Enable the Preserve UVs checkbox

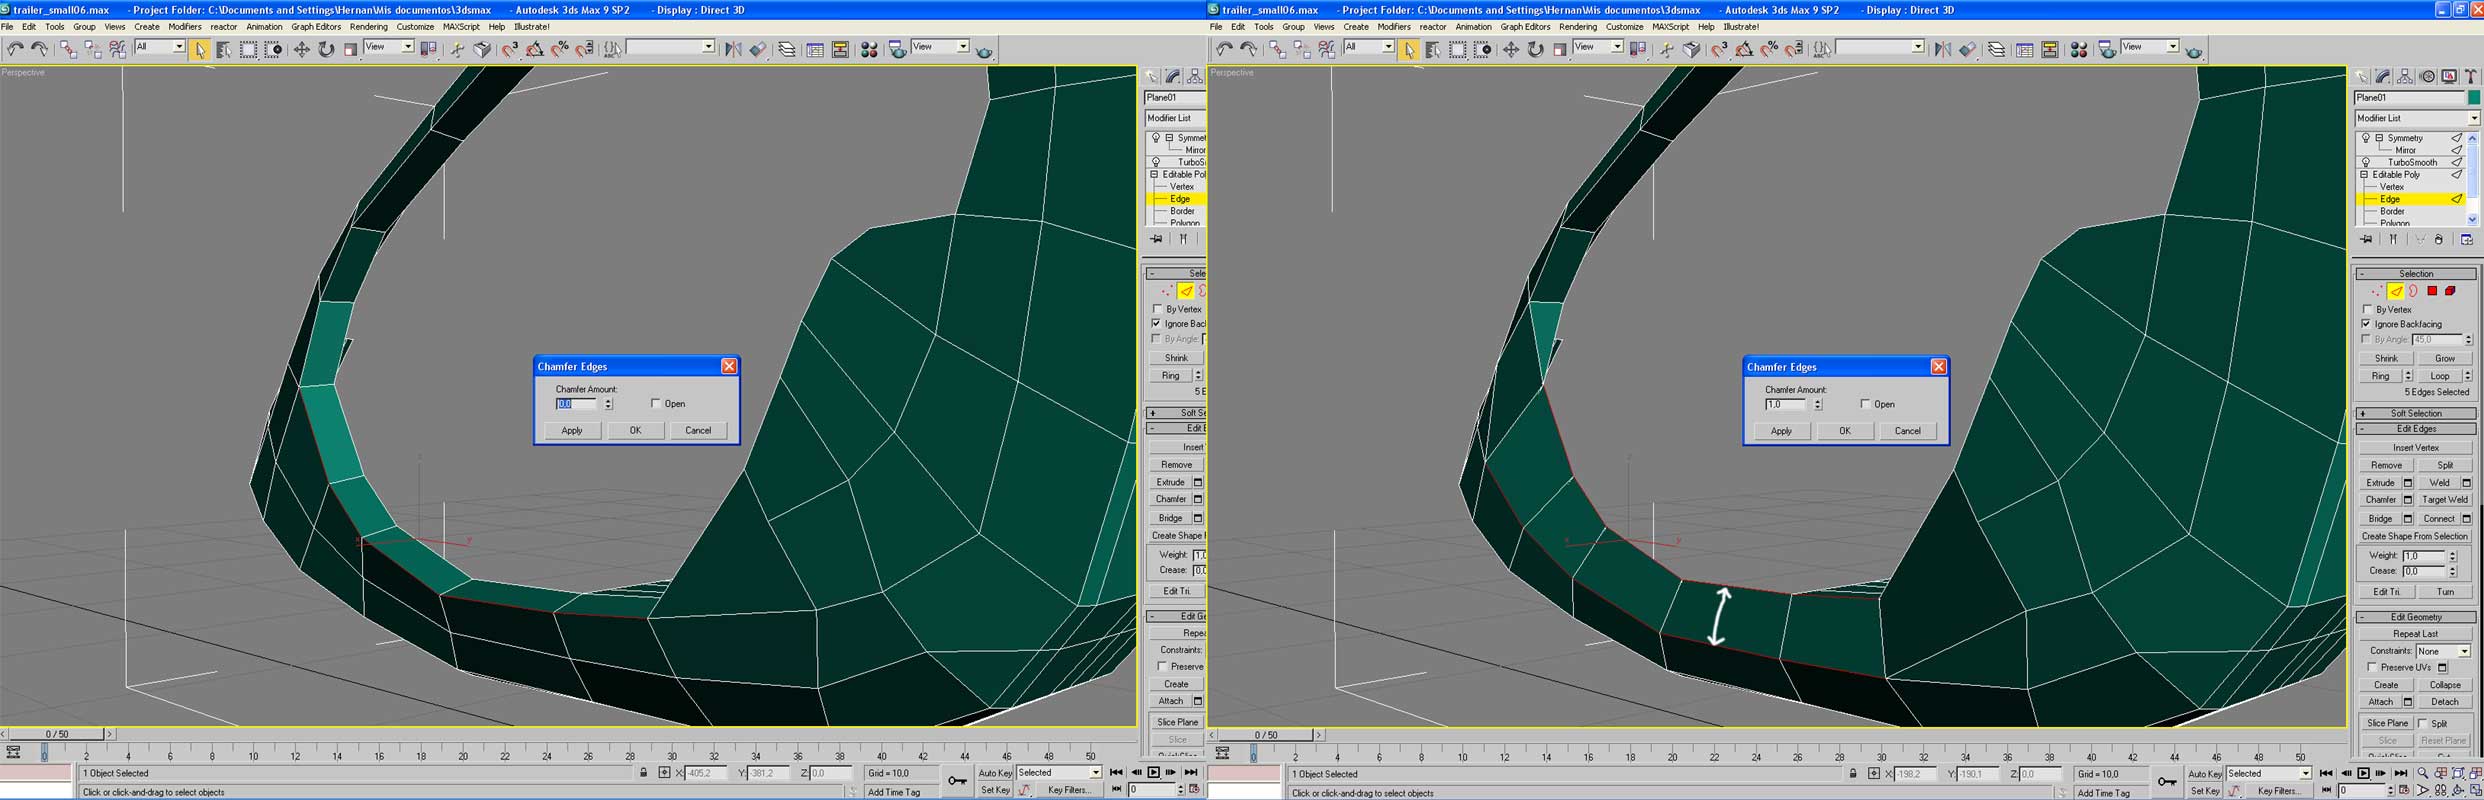[2371, 667]
